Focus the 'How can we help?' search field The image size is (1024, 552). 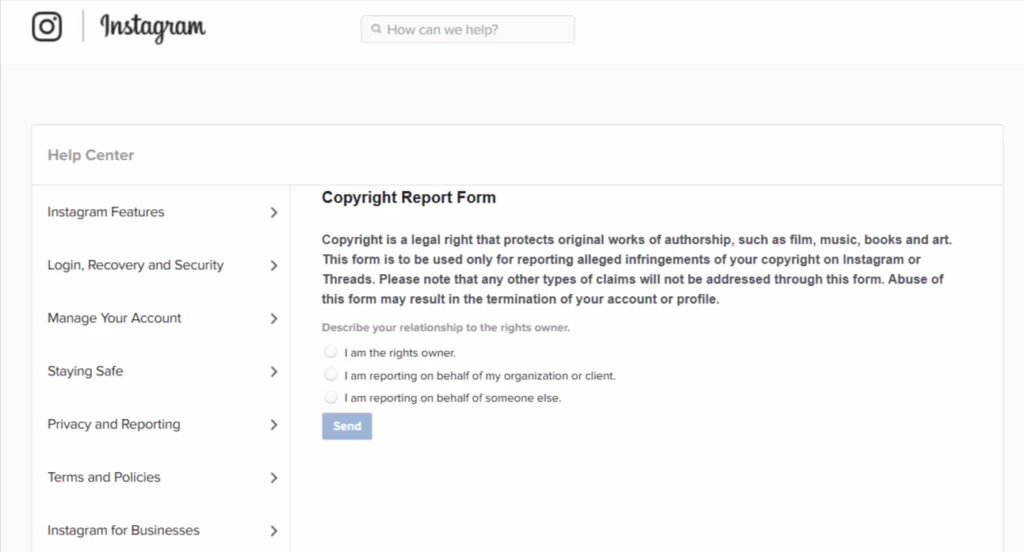pyautogui.click(x=468, y=29)
